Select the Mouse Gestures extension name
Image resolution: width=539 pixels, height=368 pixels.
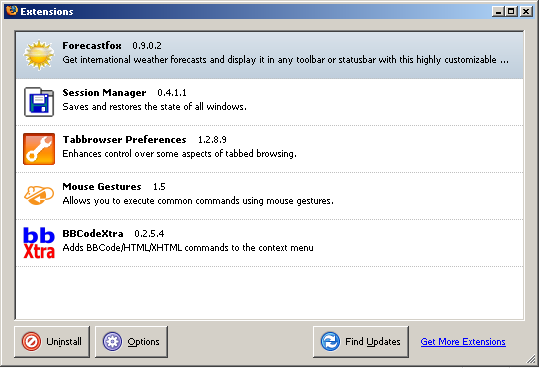pyautogui.click(x=102, y=187)
